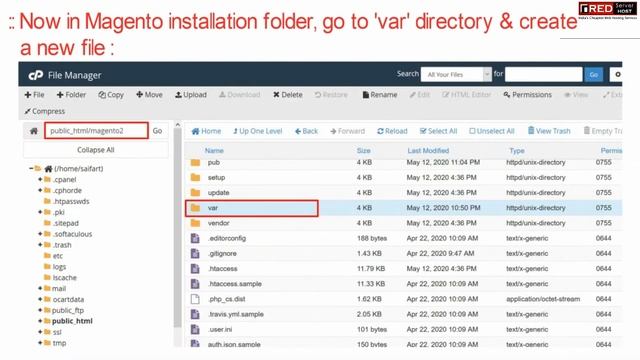Click the public_html/magento2 path field

click(96, 131)
